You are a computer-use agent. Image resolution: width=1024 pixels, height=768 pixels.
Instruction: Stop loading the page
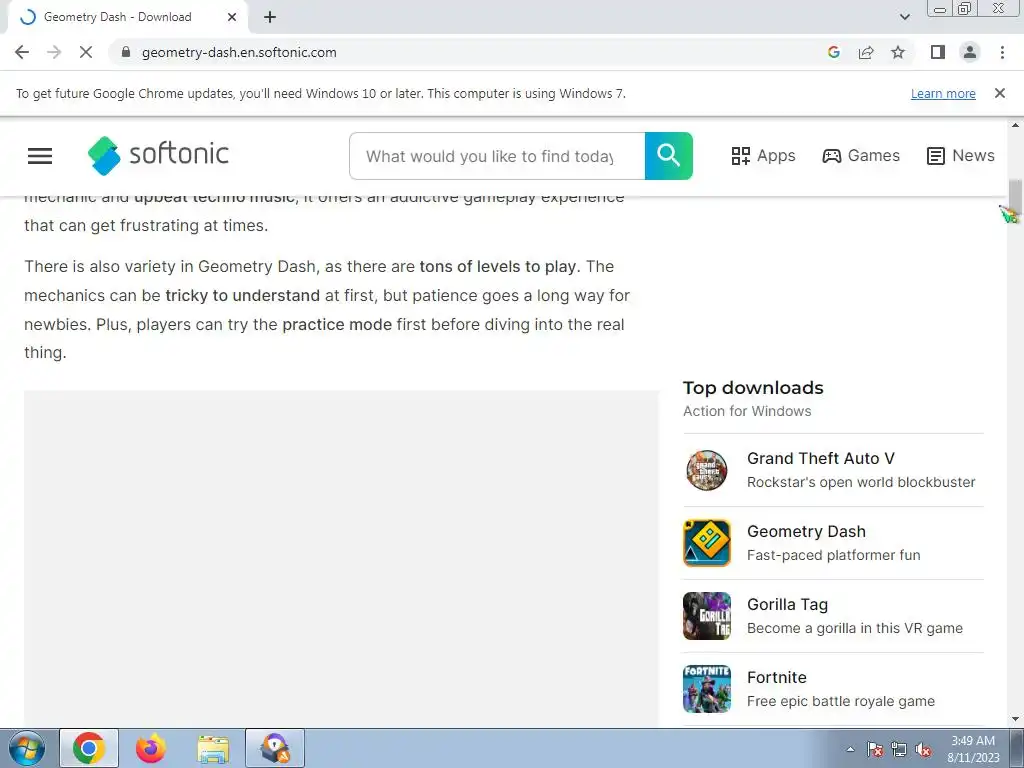point(86,52)
